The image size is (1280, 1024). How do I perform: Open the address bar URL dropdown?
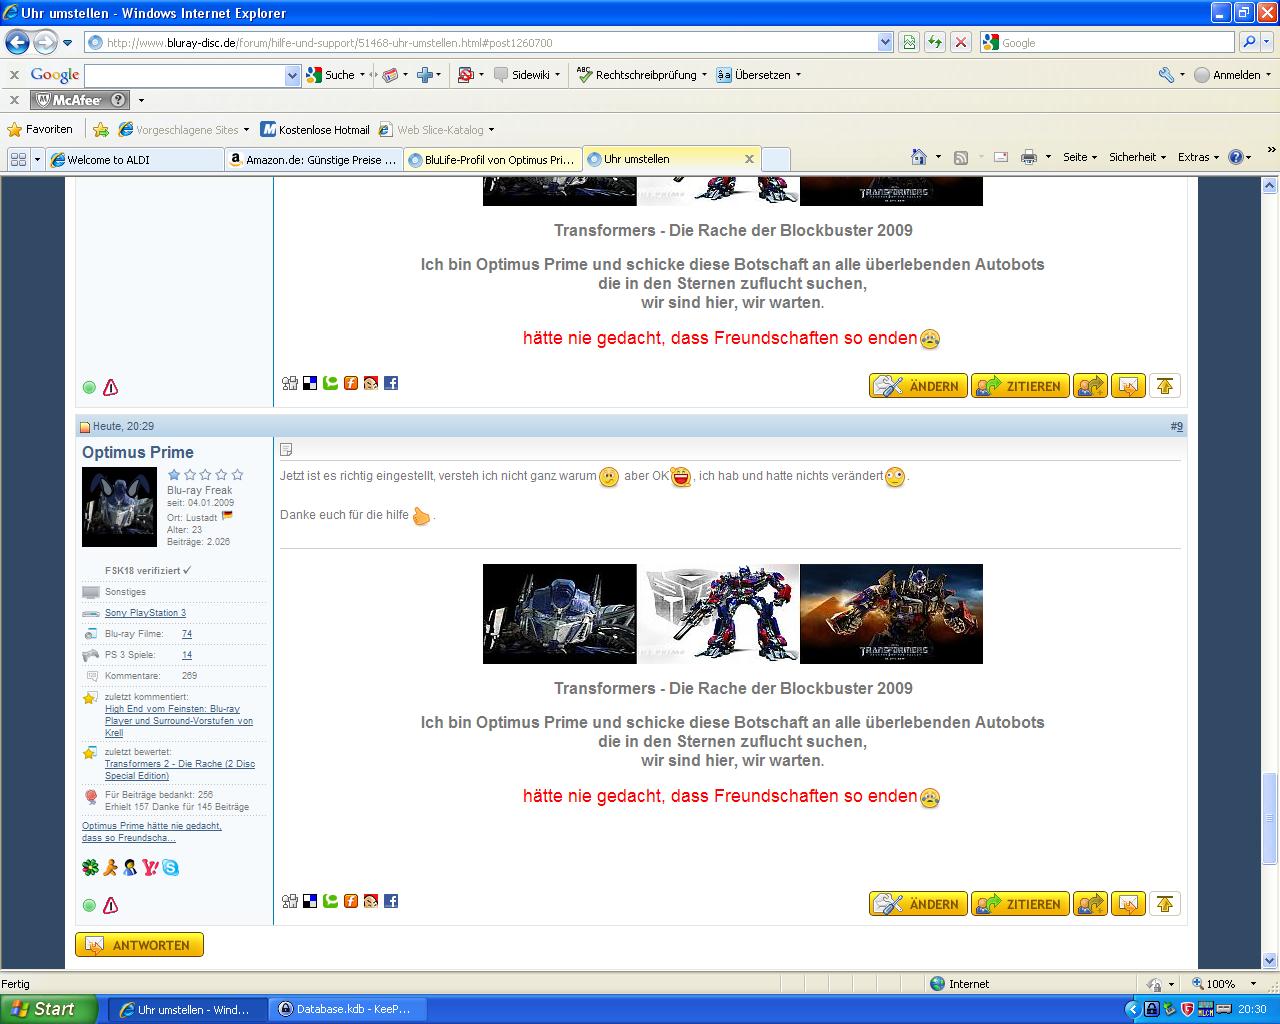pos(885,42)
